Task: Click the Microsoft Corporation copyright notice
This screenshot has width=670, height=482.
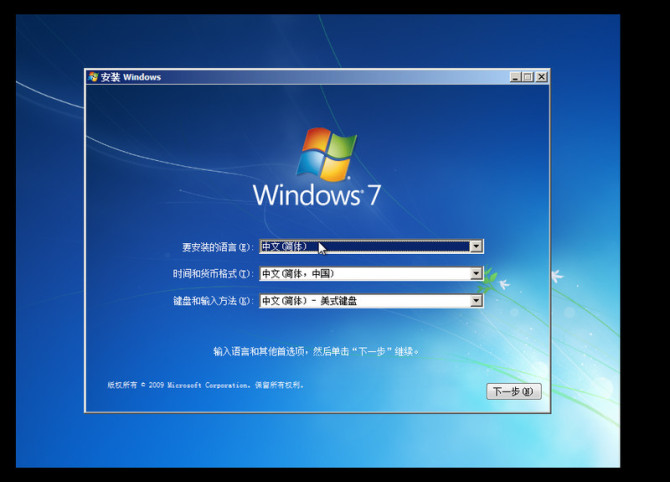Action: coord(205,384)
